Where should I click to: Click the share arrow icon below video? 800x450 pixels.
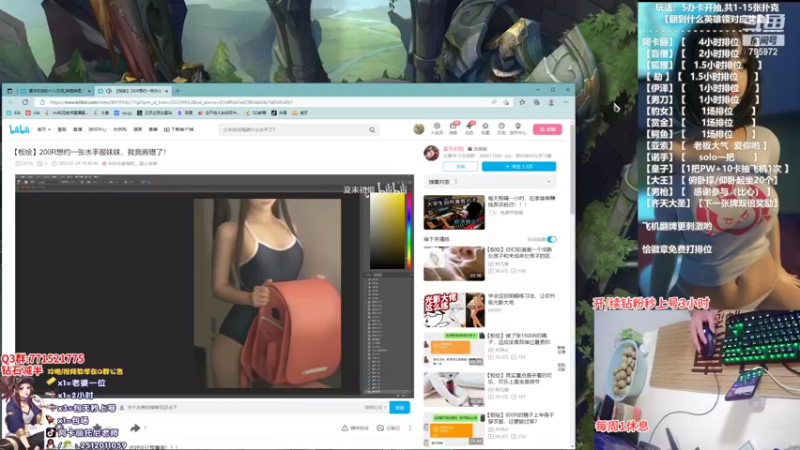135,428
